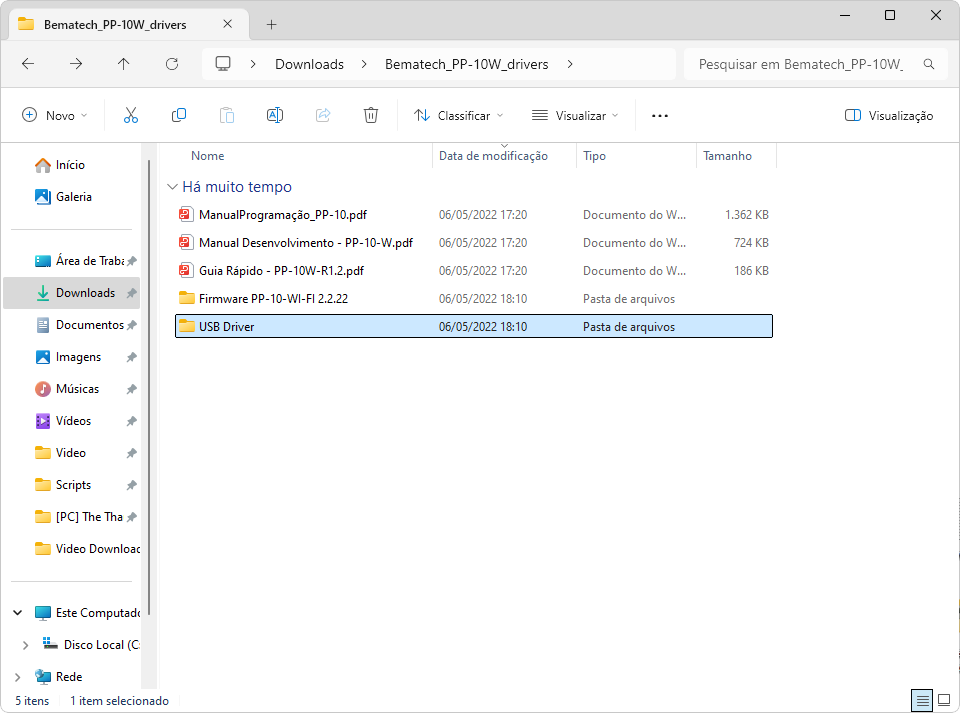The height and width of the screenshot is (713, 960).
Task: Click the Copy icon in toolbar
Action: (x=179, y=115)
